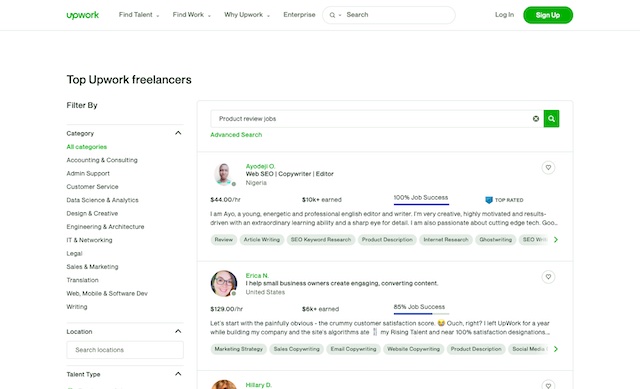Collapse the Category filter section
This screenshot has width=640, height=389.
point(178,133)
